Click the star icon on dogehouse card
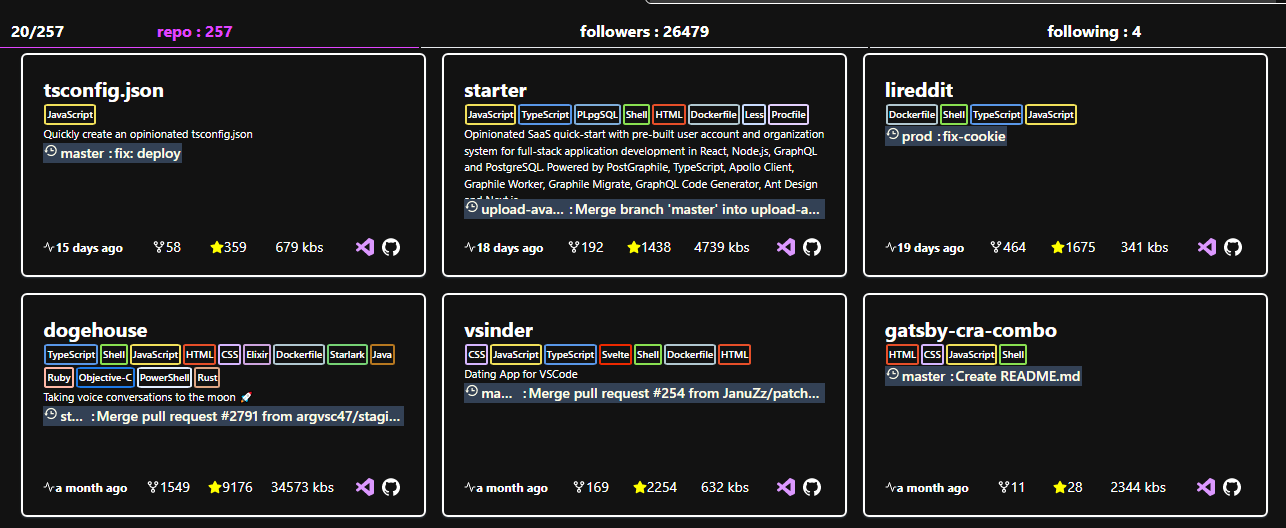Screen dimensions: 1286x528 pyautogui.click(x=215, y=488)
